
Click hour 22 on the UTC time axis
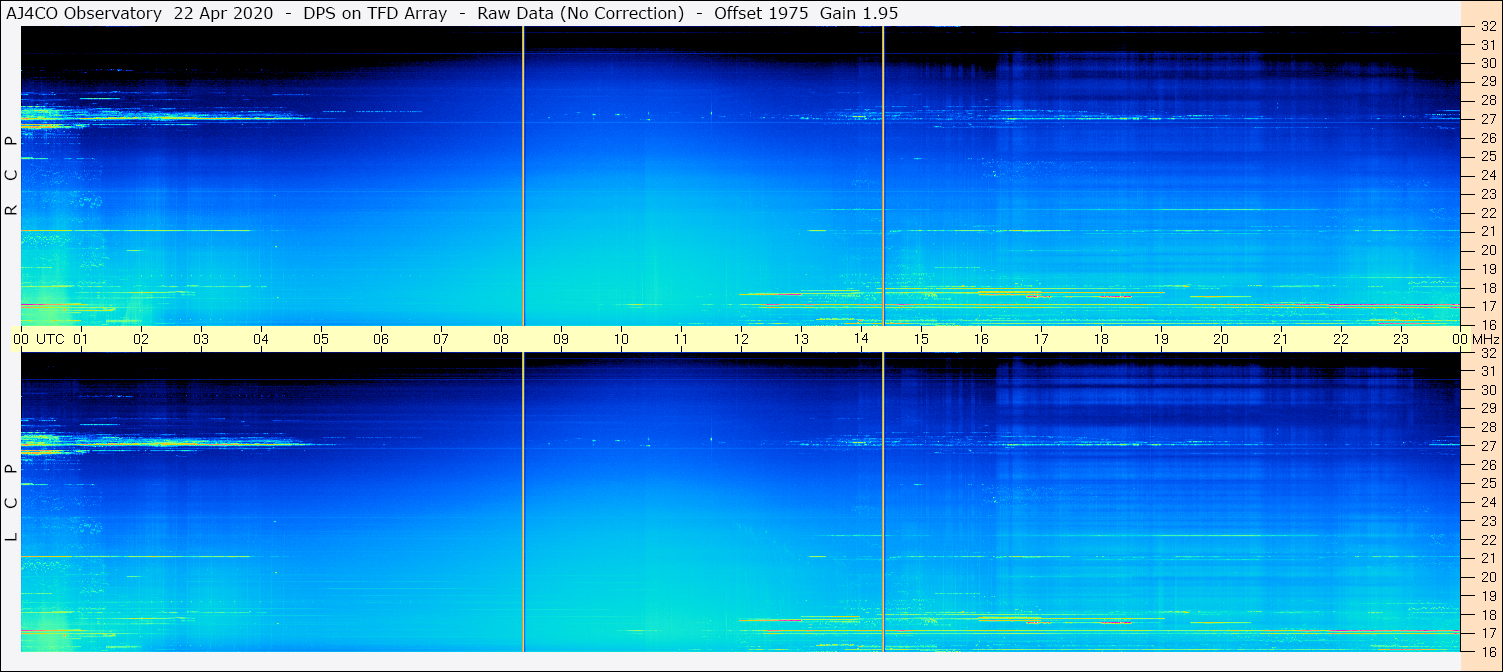(1341, 339)
